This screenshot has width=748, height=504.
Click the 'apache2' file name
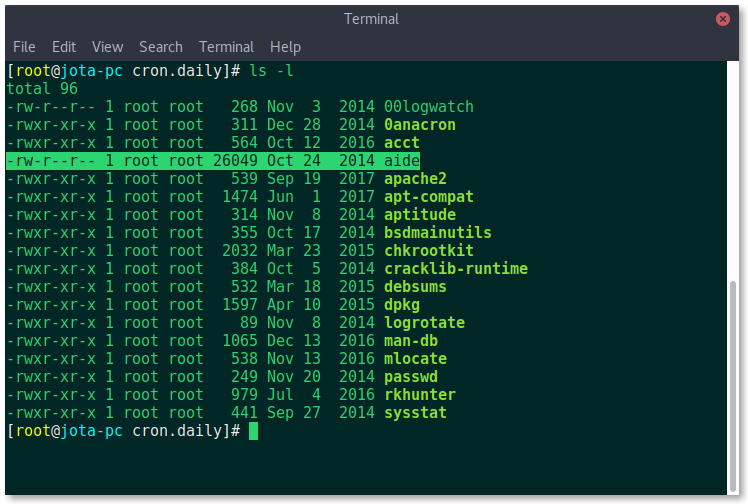tap(415, 179)
